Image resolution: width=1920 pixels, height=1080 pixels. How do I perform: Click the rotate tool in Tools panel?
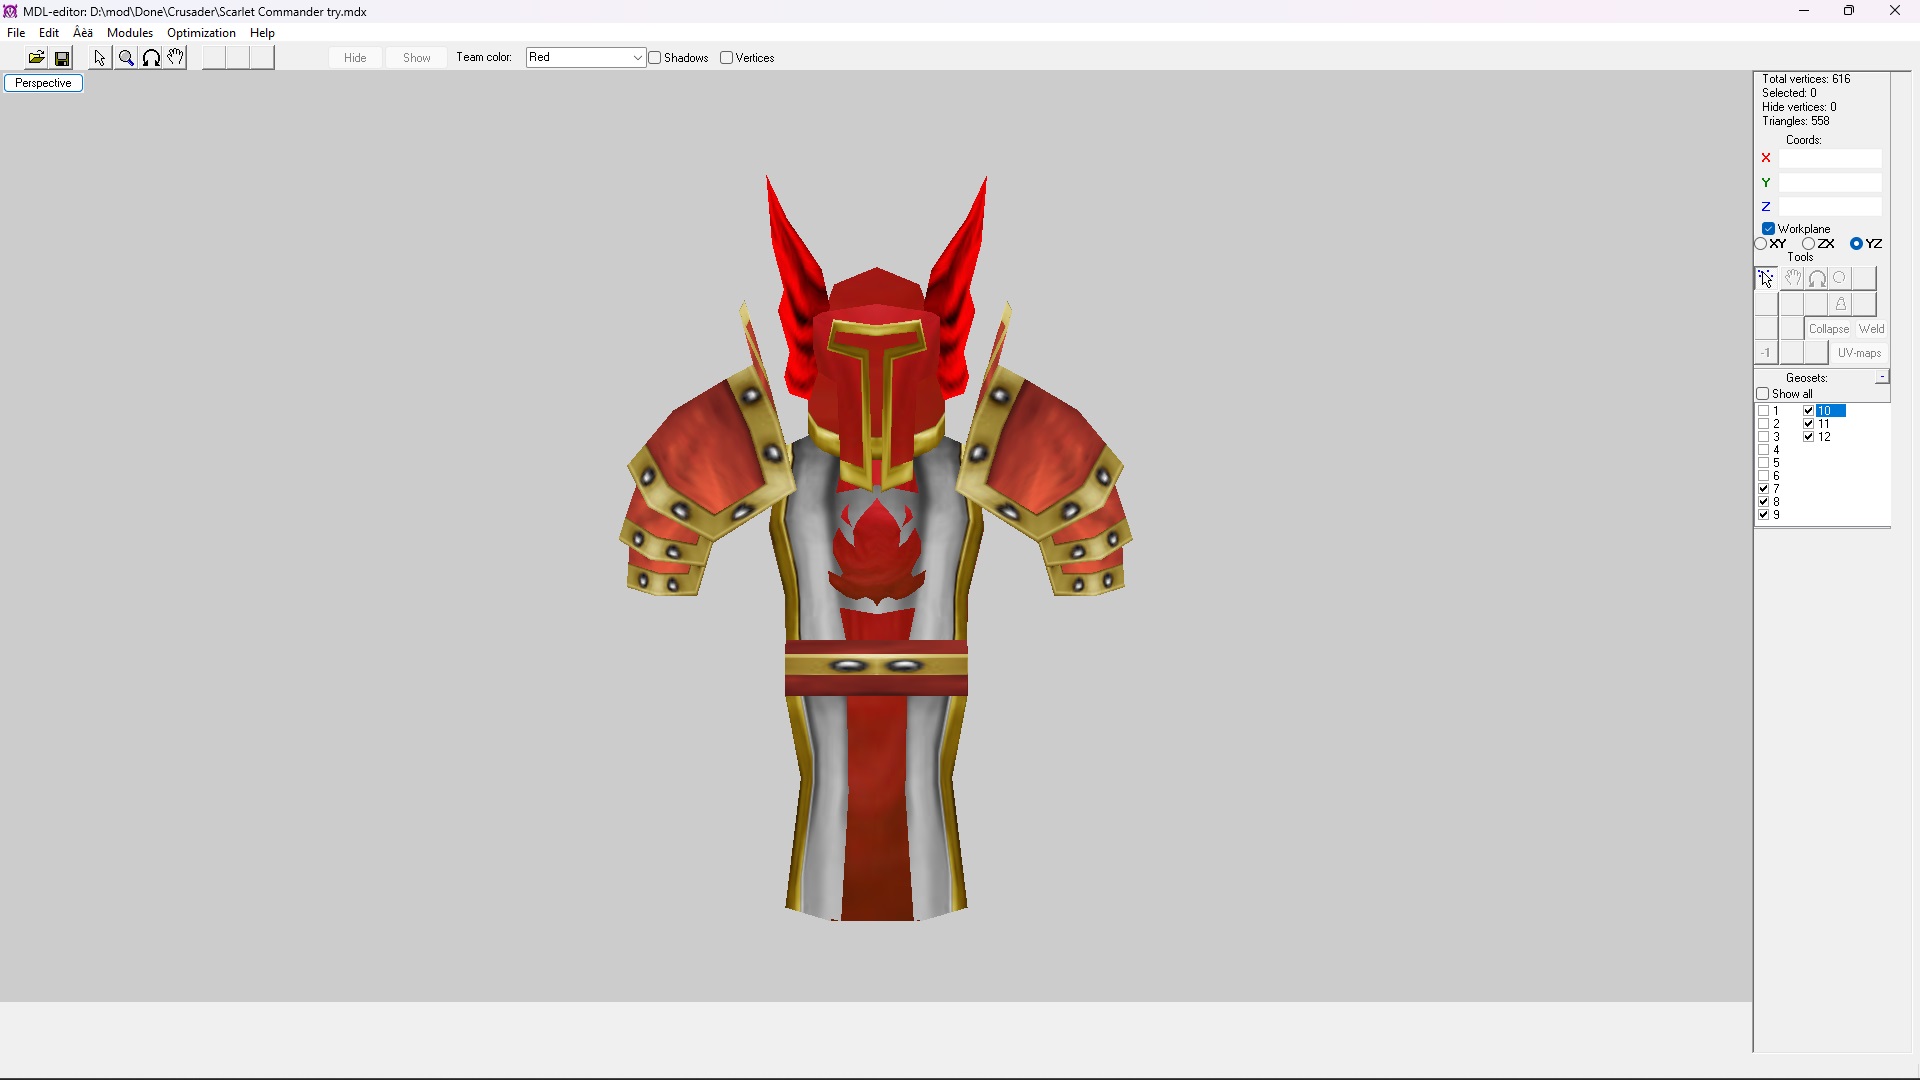tap(1817, 279)
